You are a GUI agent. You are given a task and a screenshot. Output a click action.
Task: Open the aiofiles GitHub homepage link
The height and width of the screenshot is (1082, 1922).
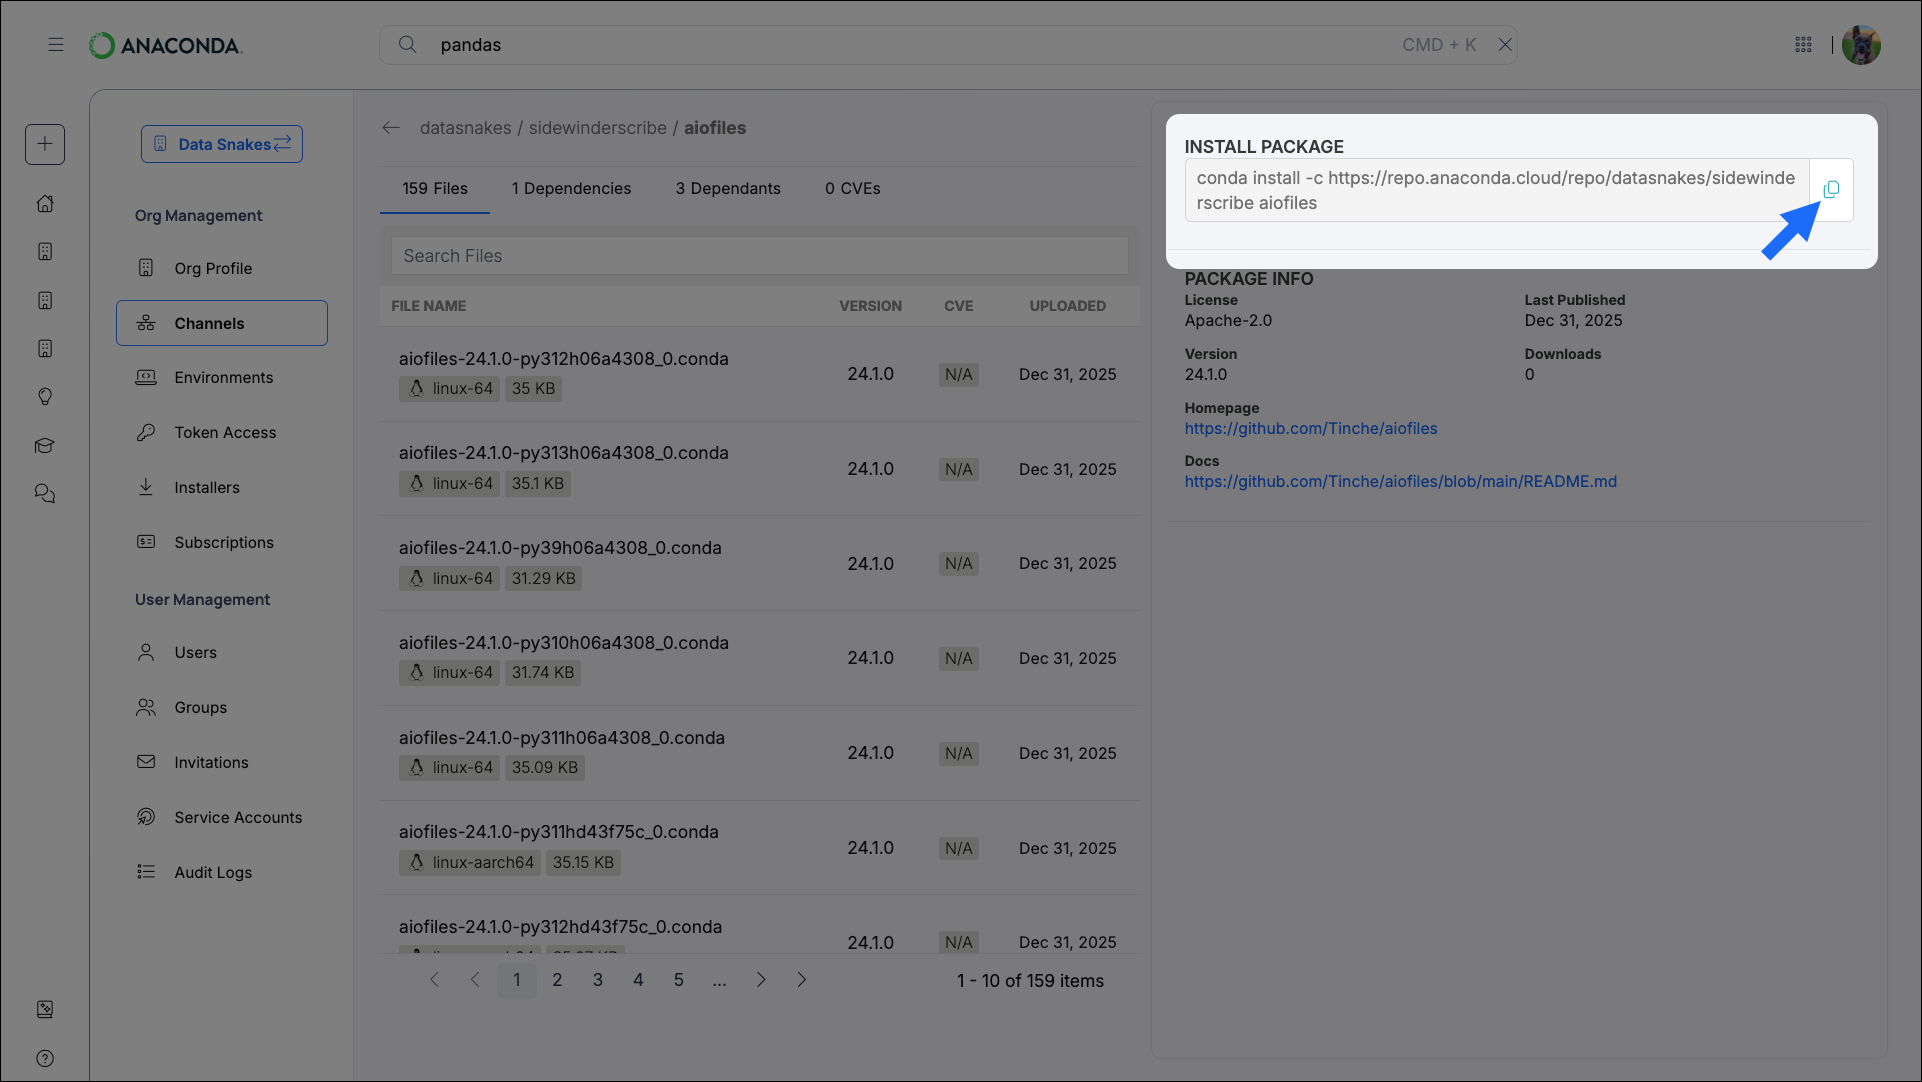[x=1310, y=428]
